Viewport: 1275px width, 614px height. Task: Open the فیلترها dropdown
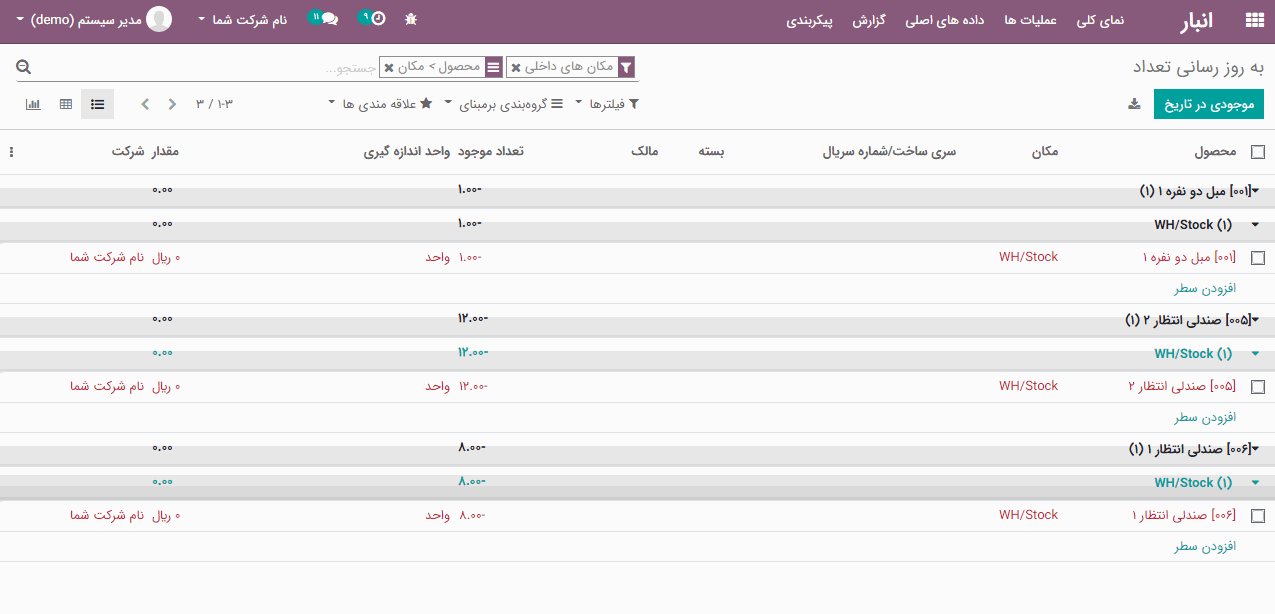pyautogui.click(x=607, y=104)
